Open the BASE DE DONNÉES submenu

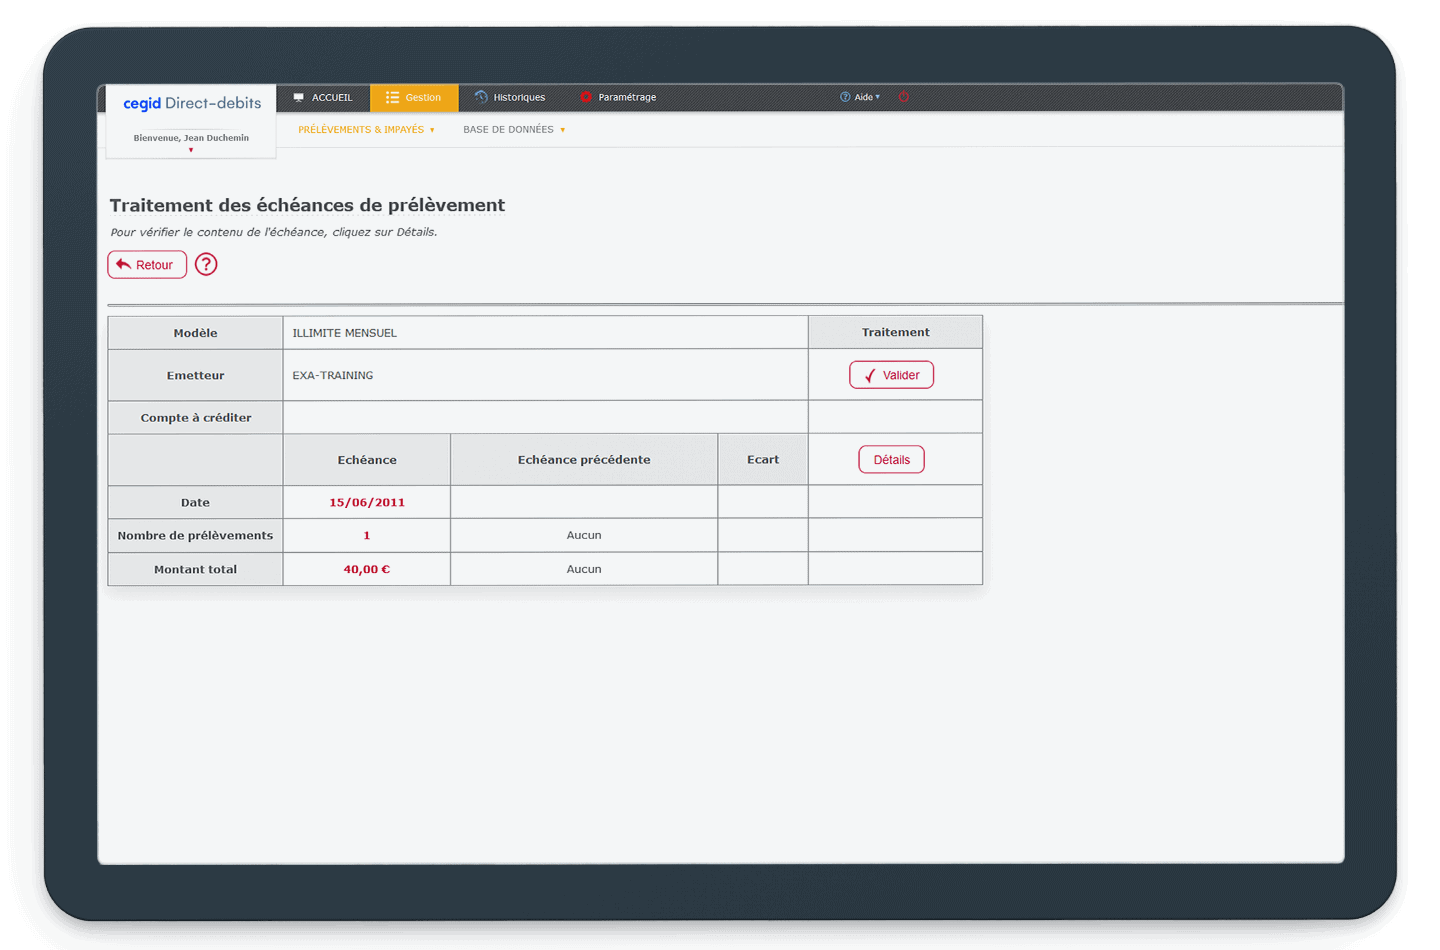click(514, 130)
